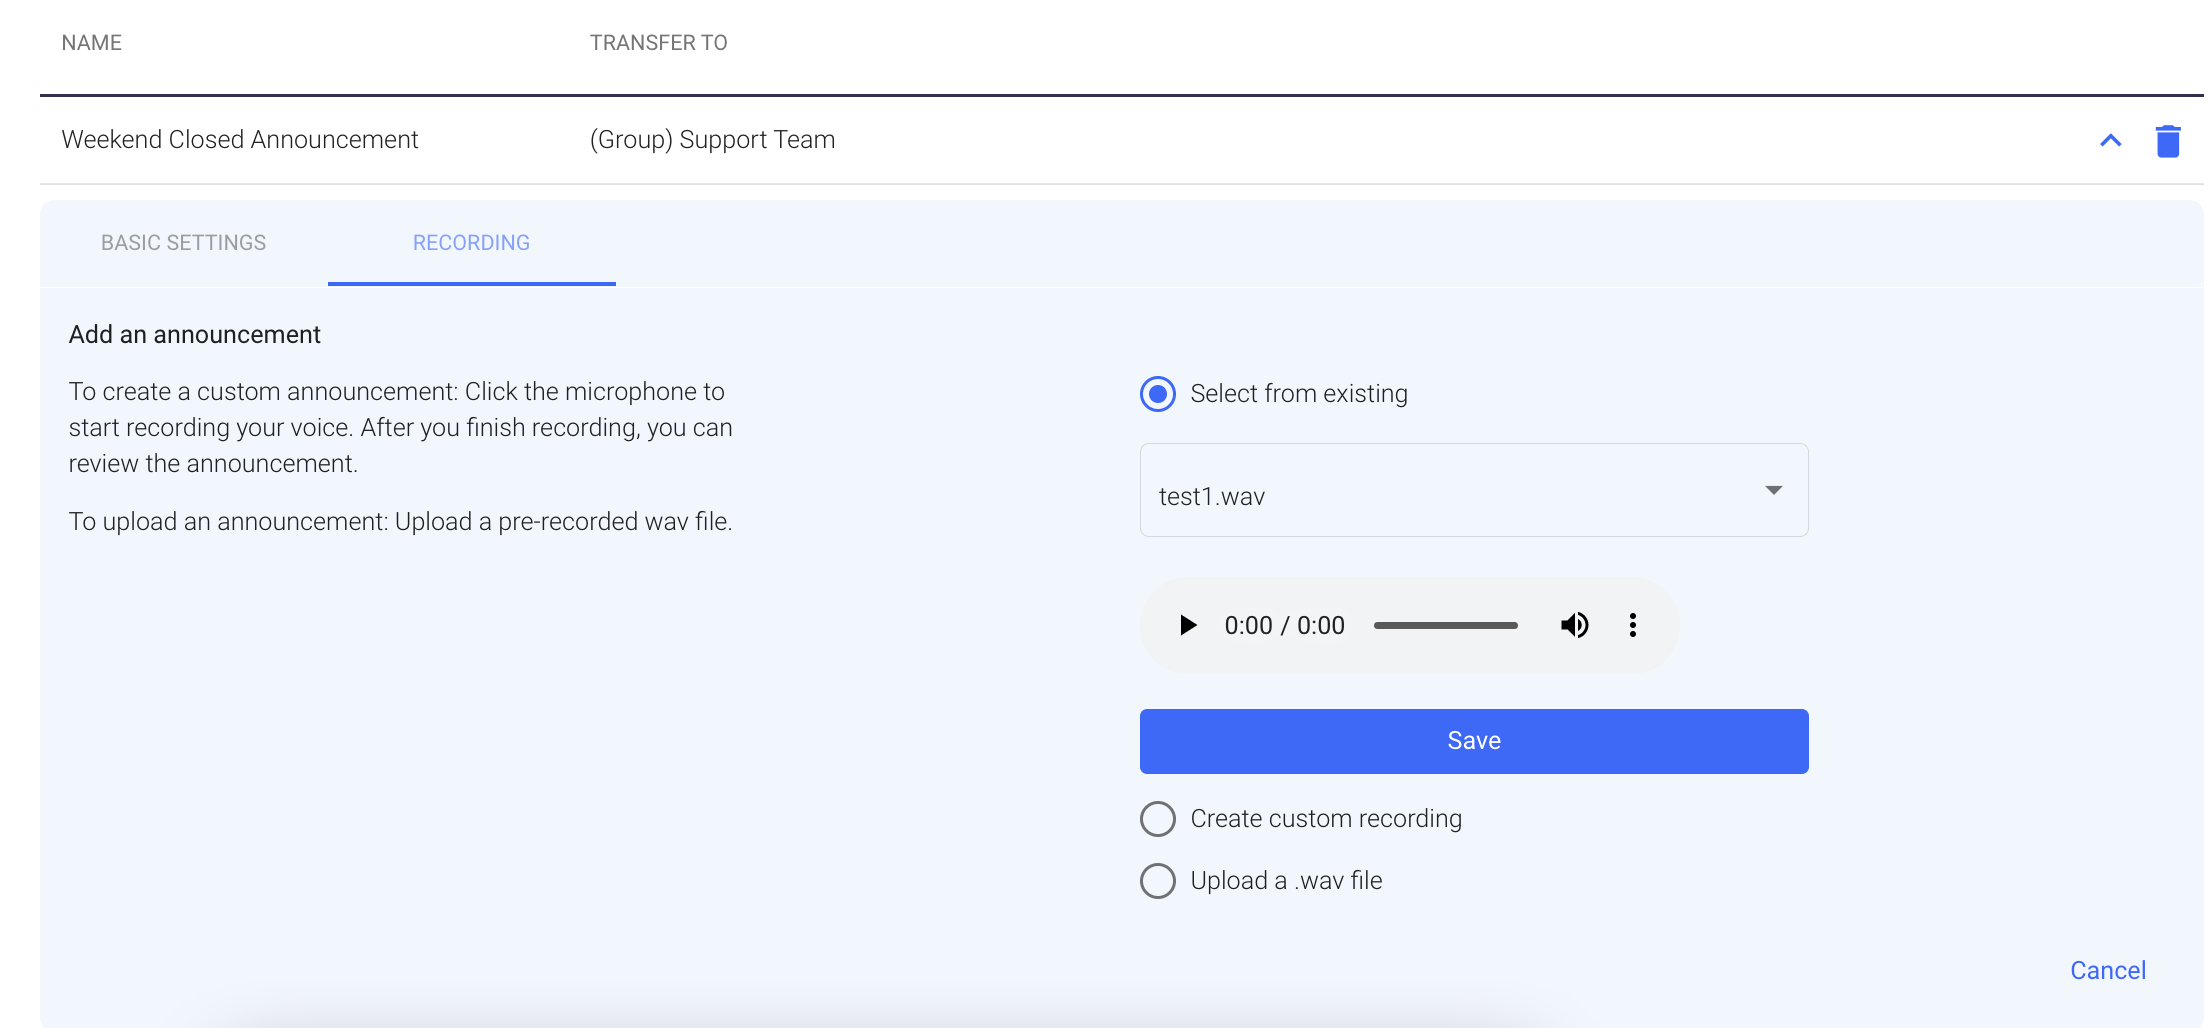Mute the audio player volume
Screen dimensions: 2210x1028
point(1574,625)
